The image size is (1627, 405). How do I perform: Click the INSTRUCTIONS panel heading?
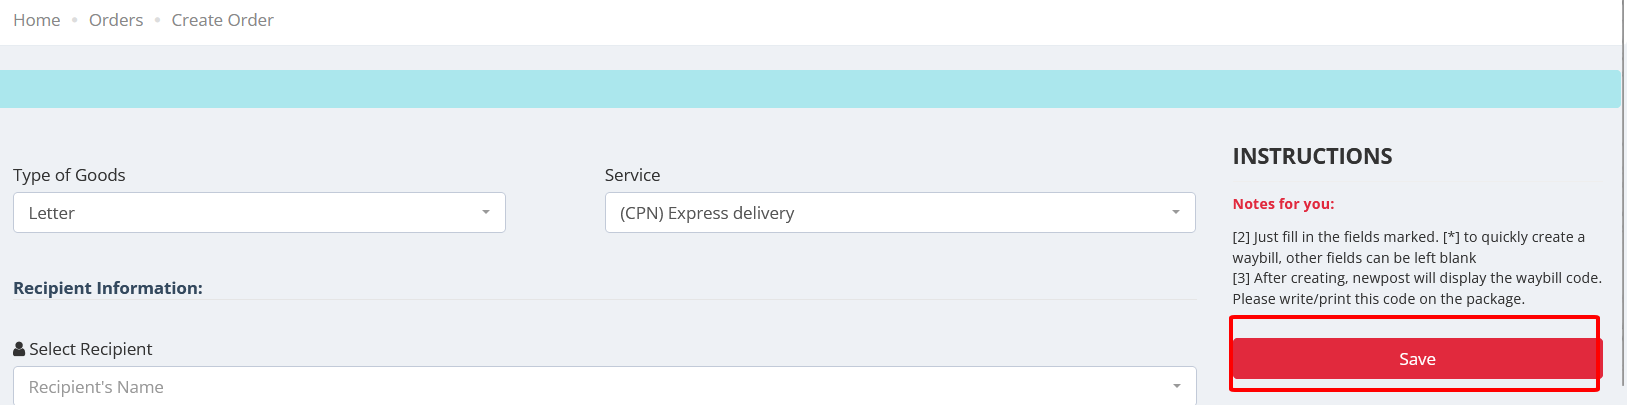pyautogui.click(x=1312, y=156)
